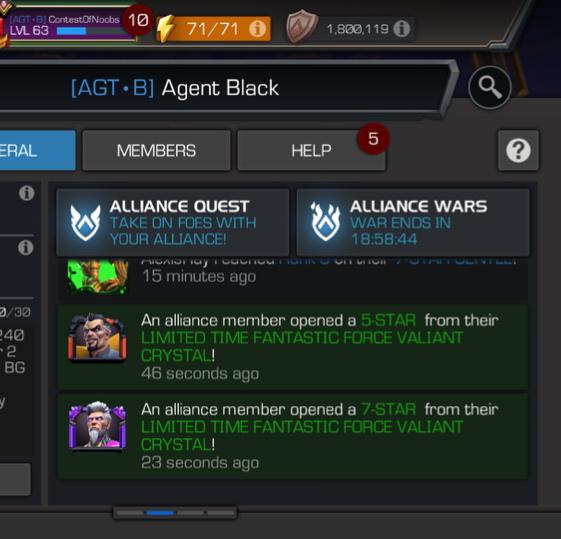Image resolution: width=561 pixels, height=539 pixels.
Task: Tap the energy info icon beside 71/71
Action: (x=257, y=29)
